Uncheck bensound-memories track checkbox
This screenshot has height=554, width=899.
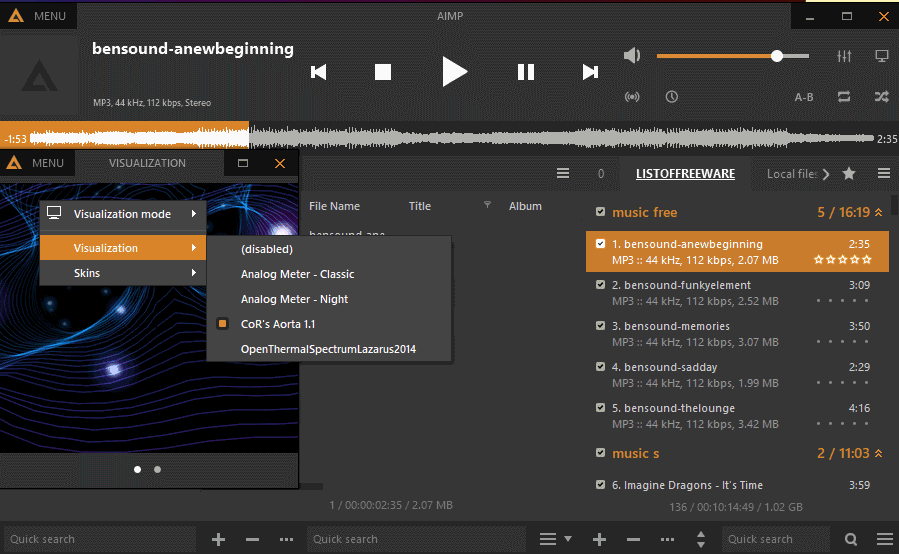600,325
